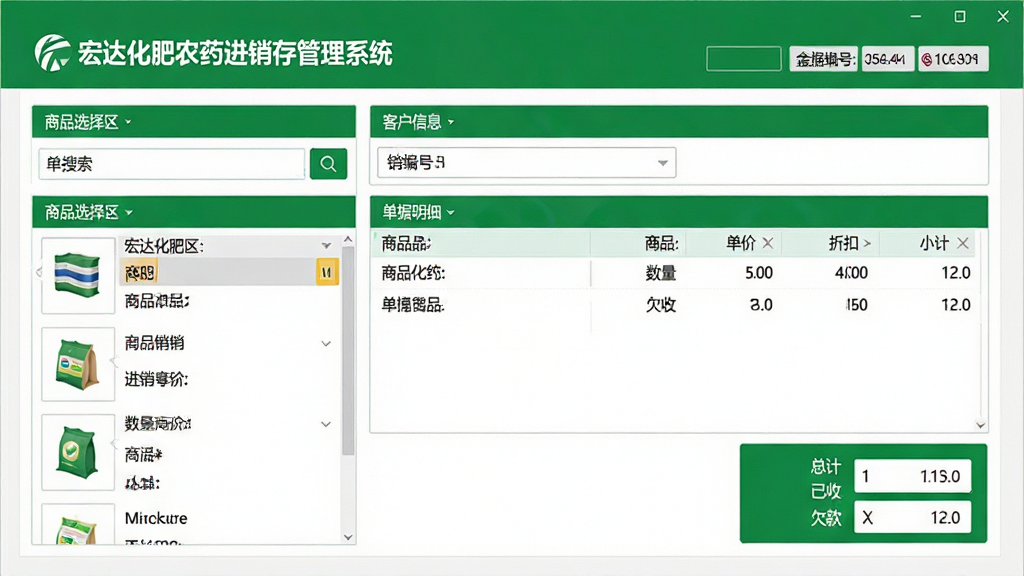Collapse the lower 商品选择区 list header
The width and height of the screenshot is (1024, 576).
[x=193, y=212]
